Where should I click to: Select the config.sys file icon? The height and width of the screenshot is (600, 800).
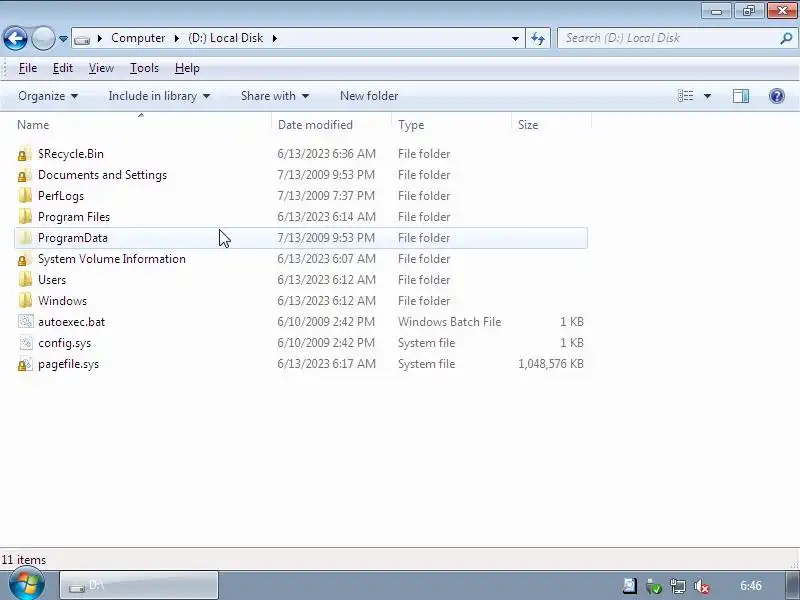click(26, 343)
